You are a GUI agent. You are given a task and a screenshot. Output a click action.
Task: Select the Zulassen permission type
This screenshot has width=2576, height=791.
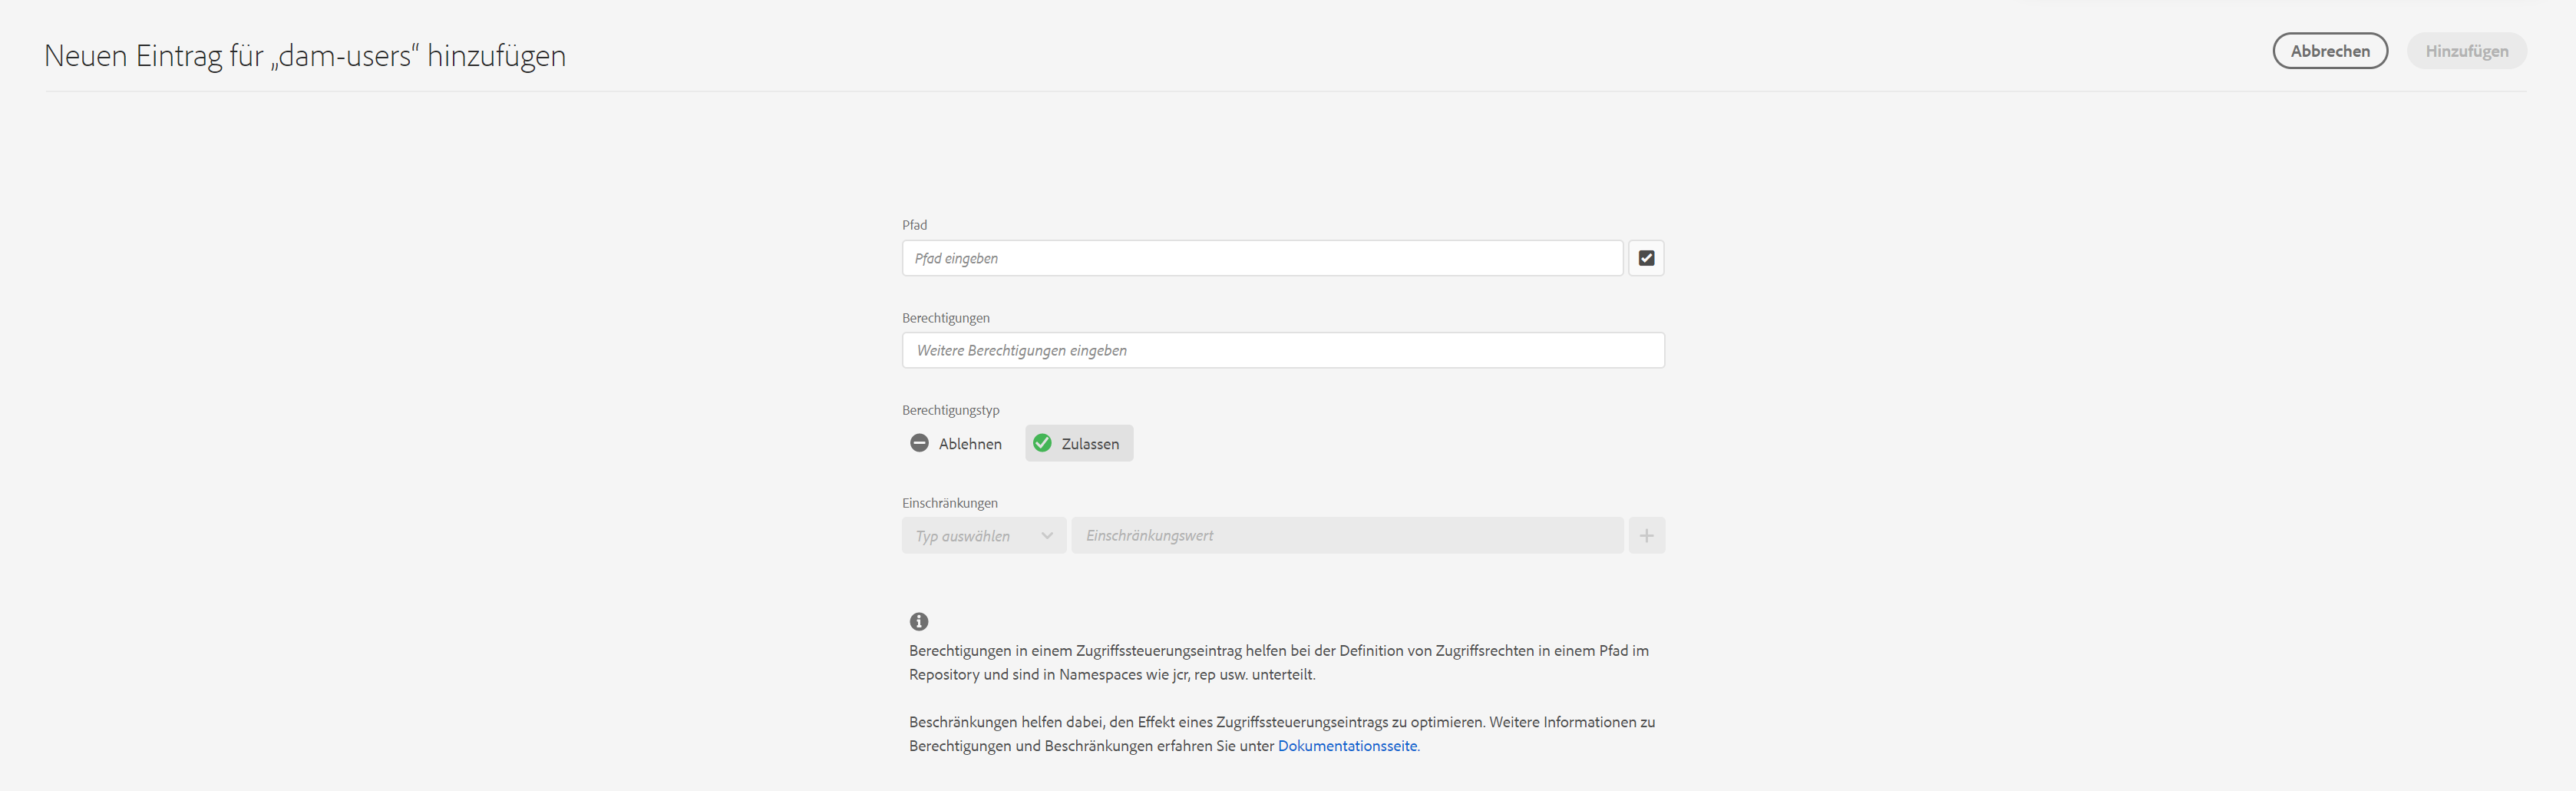[x=1079, y=443]
